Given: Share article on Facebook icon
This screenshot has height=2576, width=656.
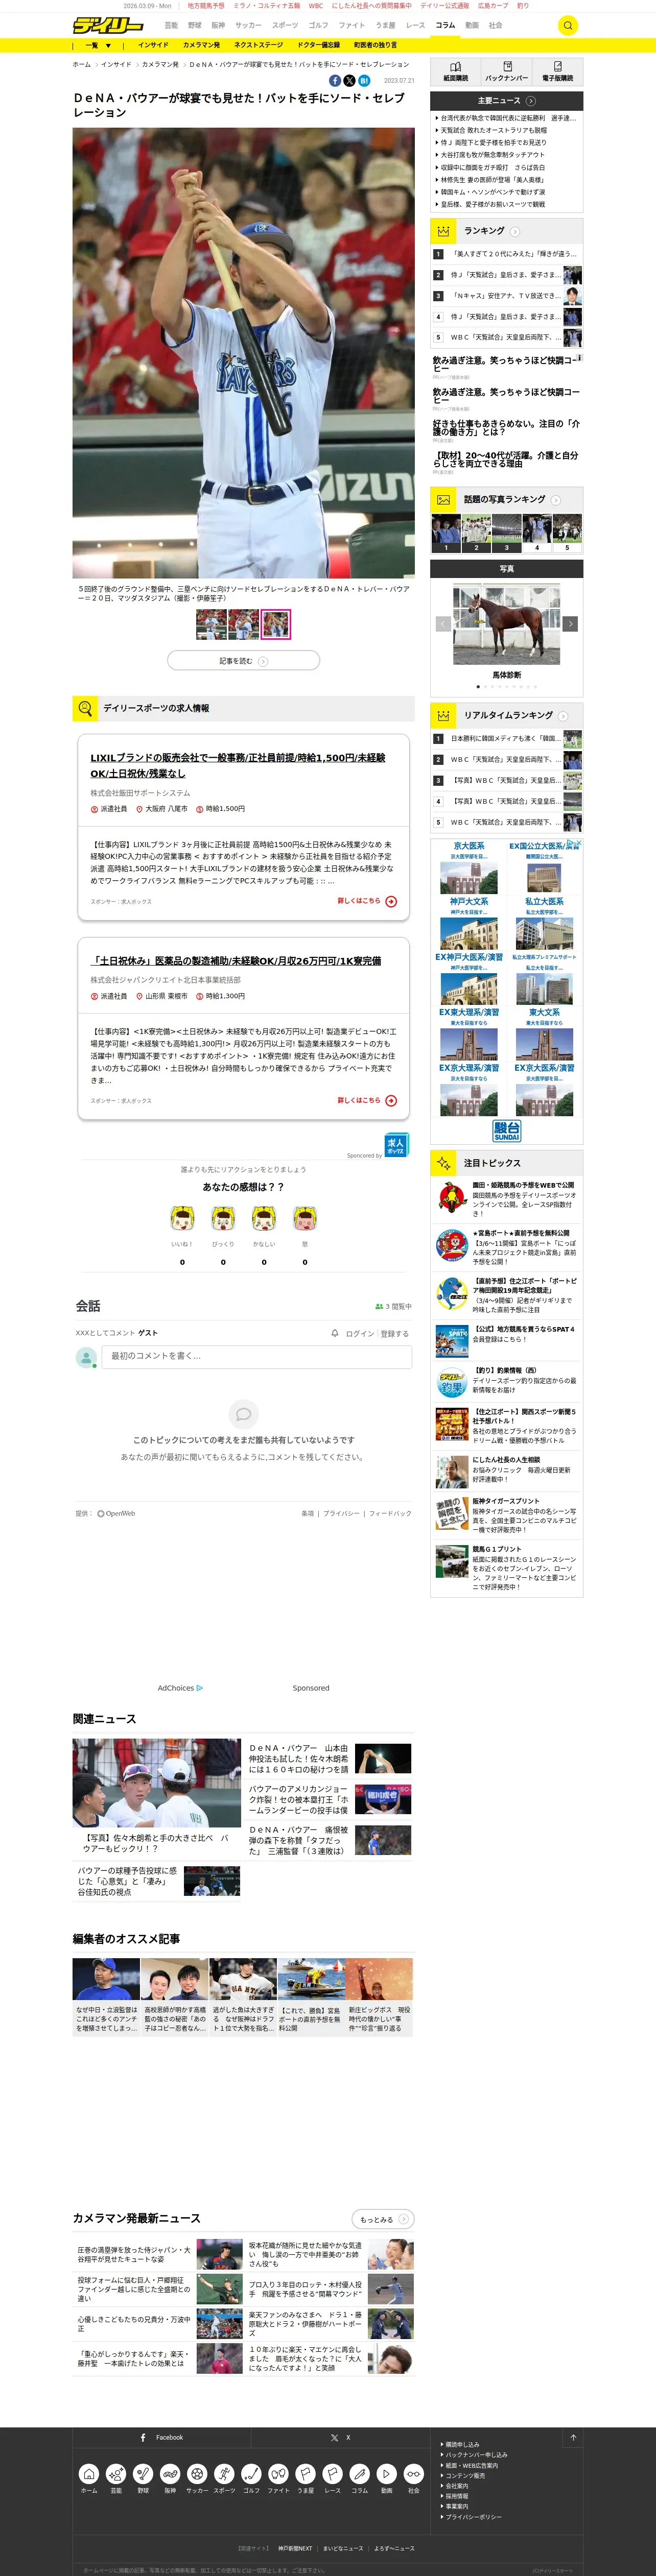Looking at the screenshot, I should [335, 80].
